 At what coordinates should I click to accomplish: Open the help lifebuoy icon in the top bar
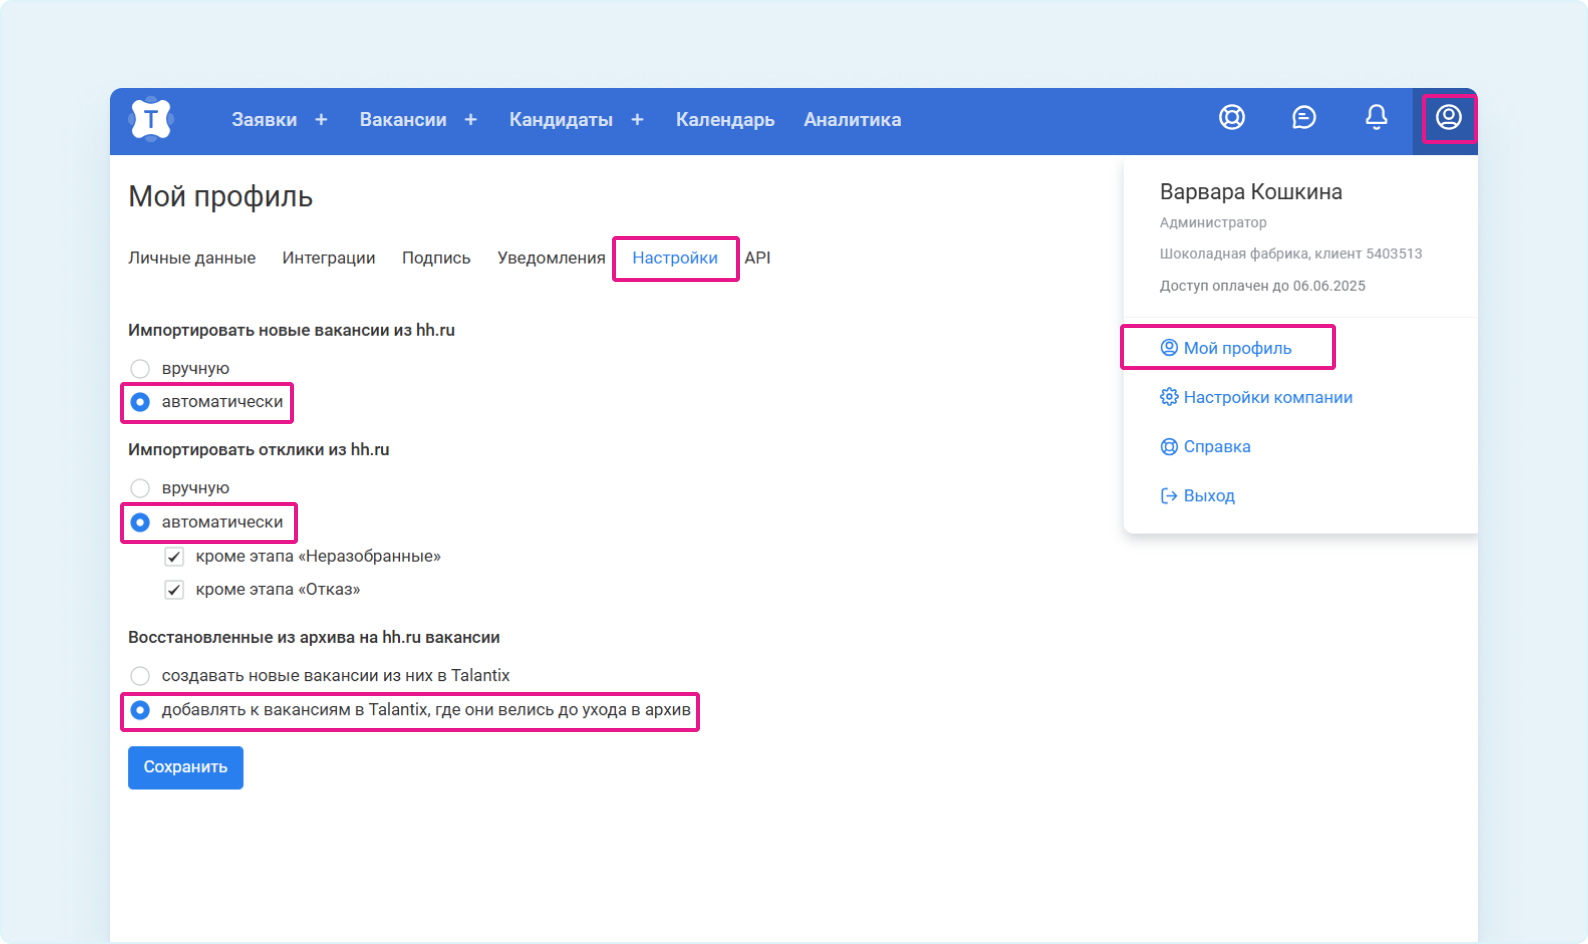1232,117
